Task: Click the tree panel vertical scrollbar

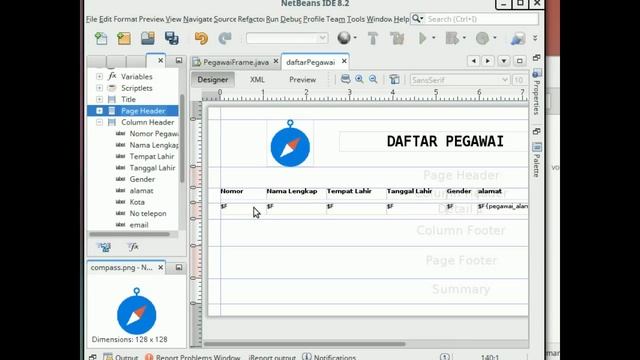Action: (x=182, y=139)
